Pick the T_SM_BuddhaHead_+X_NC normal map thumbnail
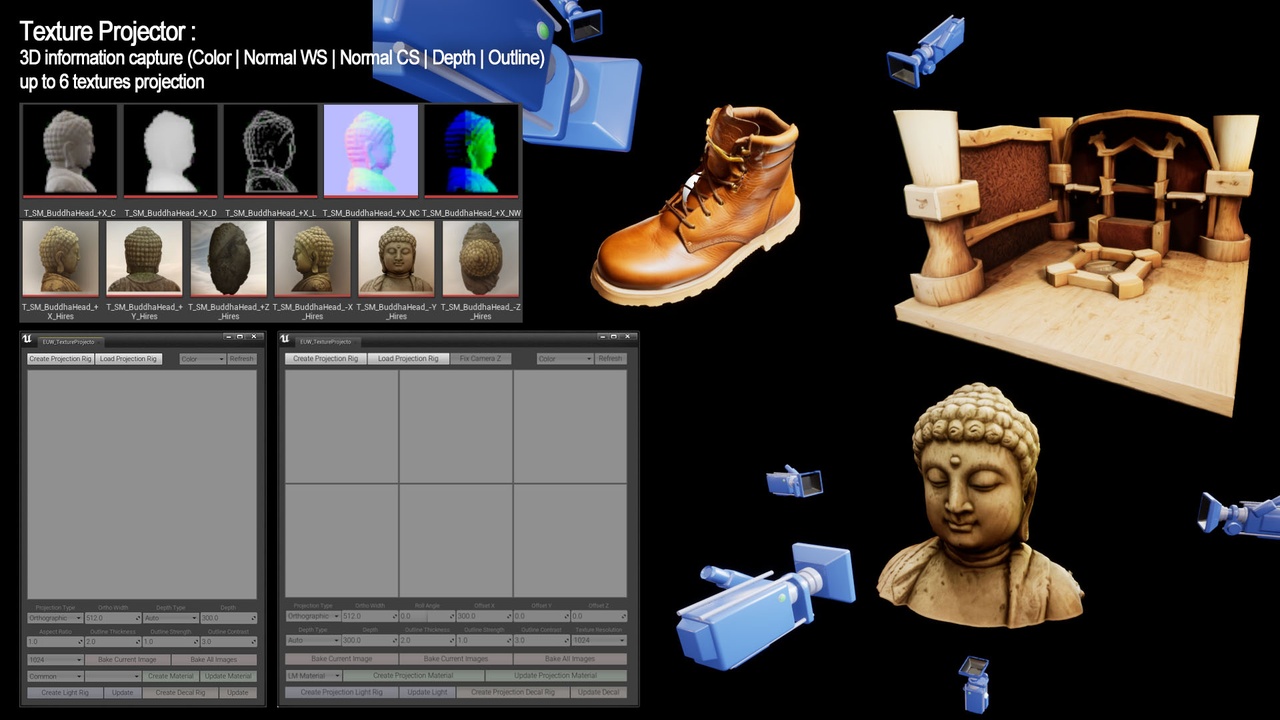Viewport: 1280px width, 720px height. coord(371,151)
